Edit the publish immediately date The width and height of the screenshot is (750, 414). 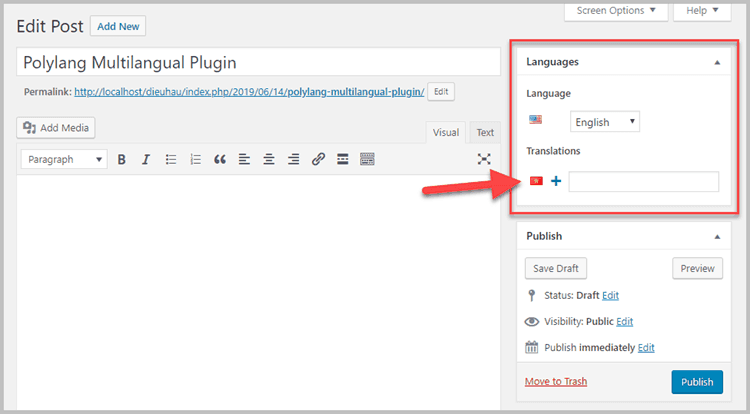(646, 348)
